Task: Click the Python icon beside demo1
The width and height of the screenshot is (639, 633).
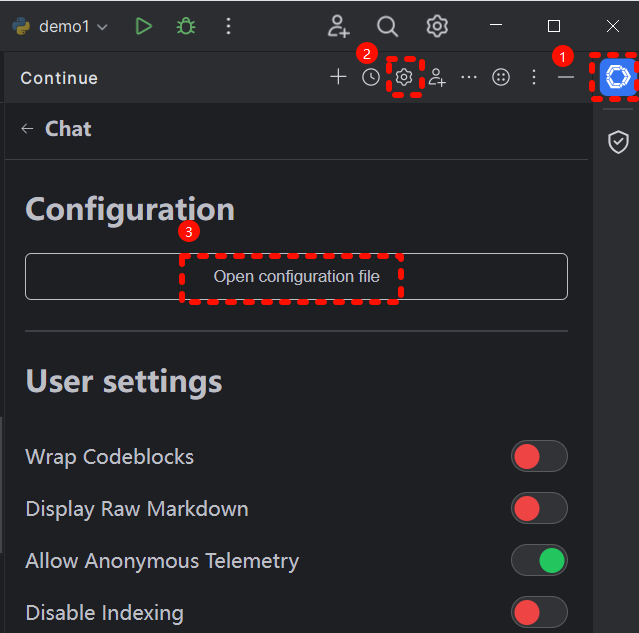Action: click(x=21, y=26)
